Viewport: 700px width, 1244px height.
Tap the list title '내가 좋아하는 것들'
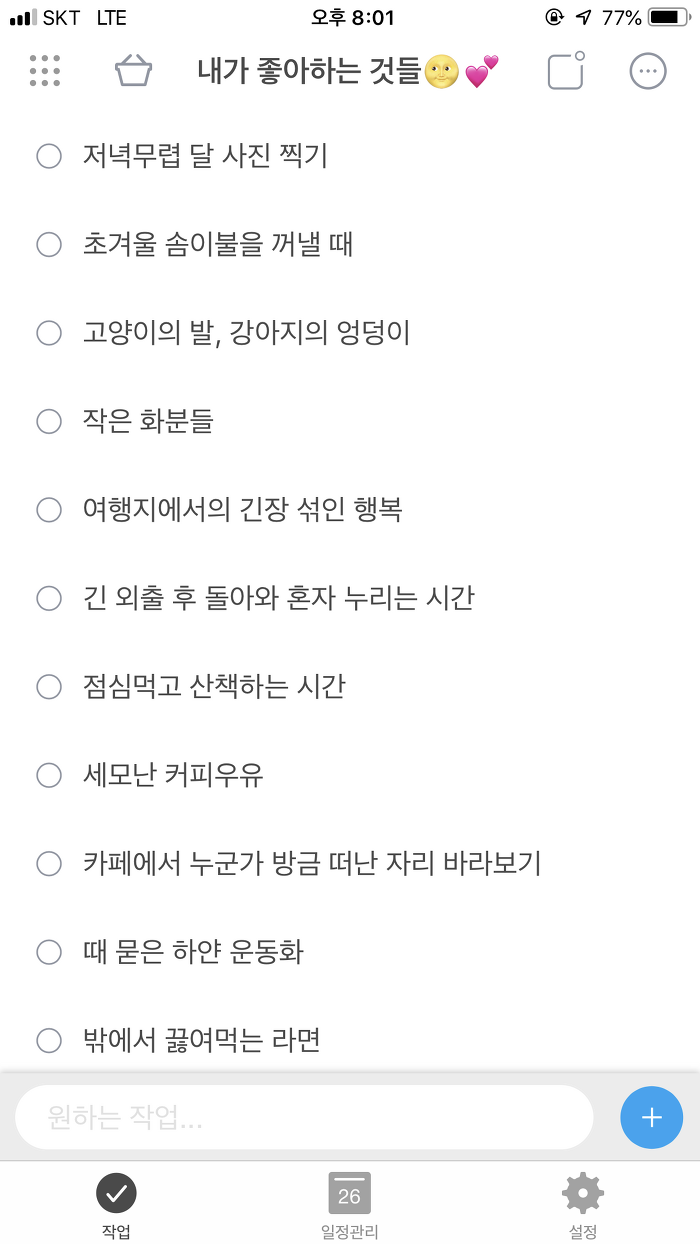click(x=308, y=71)
